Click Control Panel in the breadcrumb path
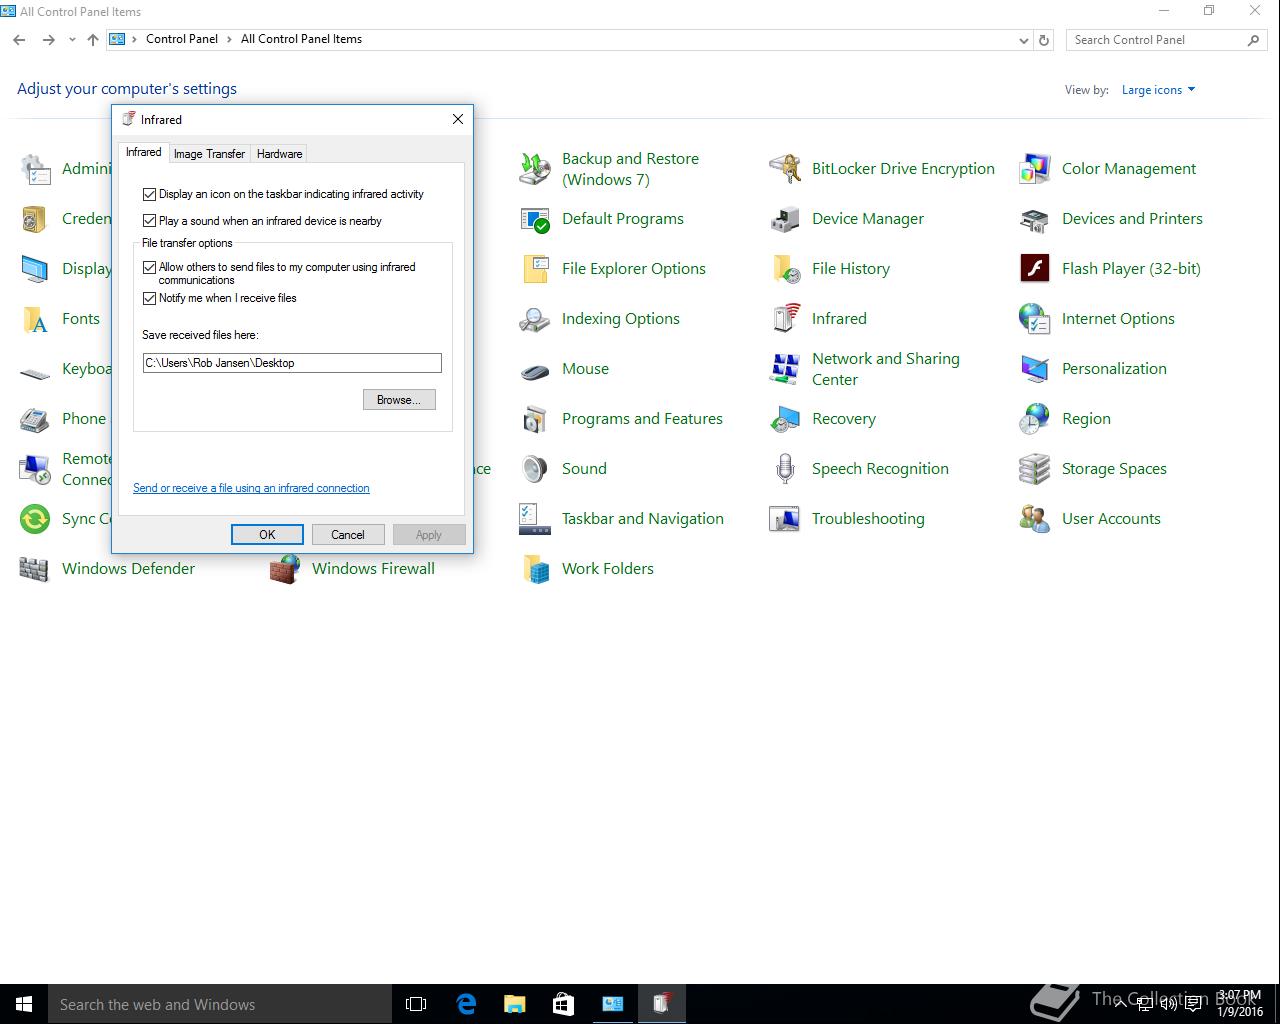The height and width of the screenshot is (1024, 1280). (181, 39)
